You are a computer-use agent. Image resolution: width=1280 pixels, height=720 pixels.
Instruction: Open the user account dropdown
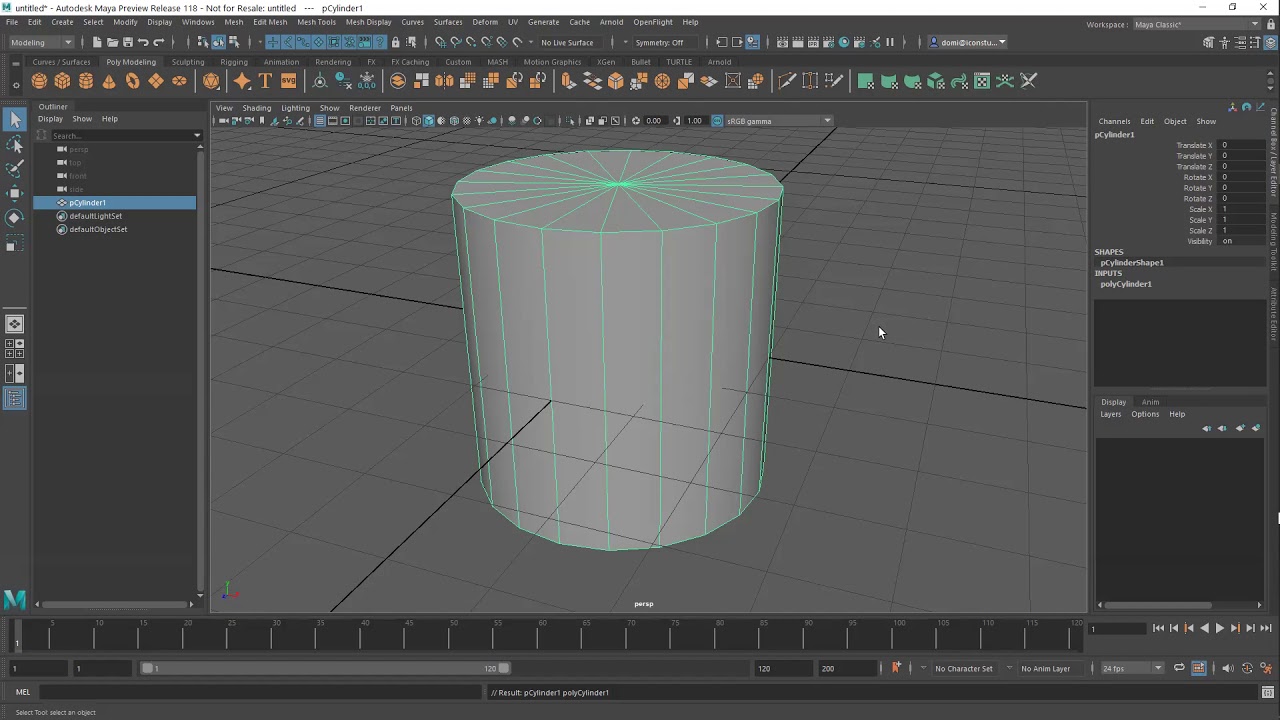(x=967, y=42)
